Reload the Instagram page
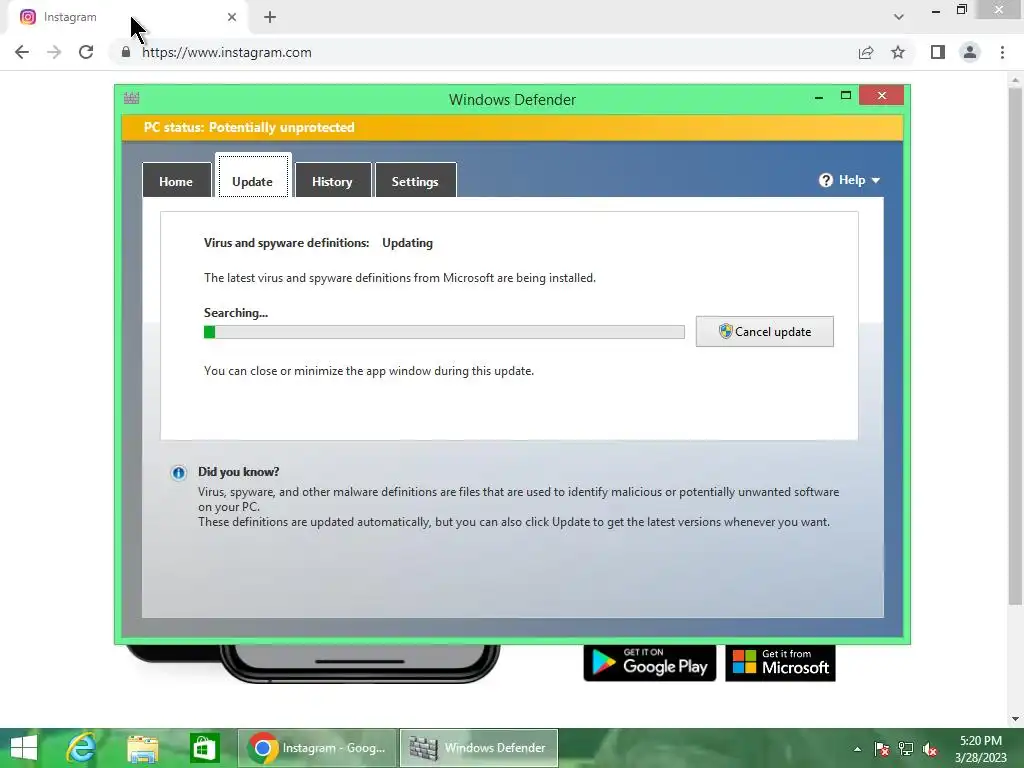 pos(86,52)
